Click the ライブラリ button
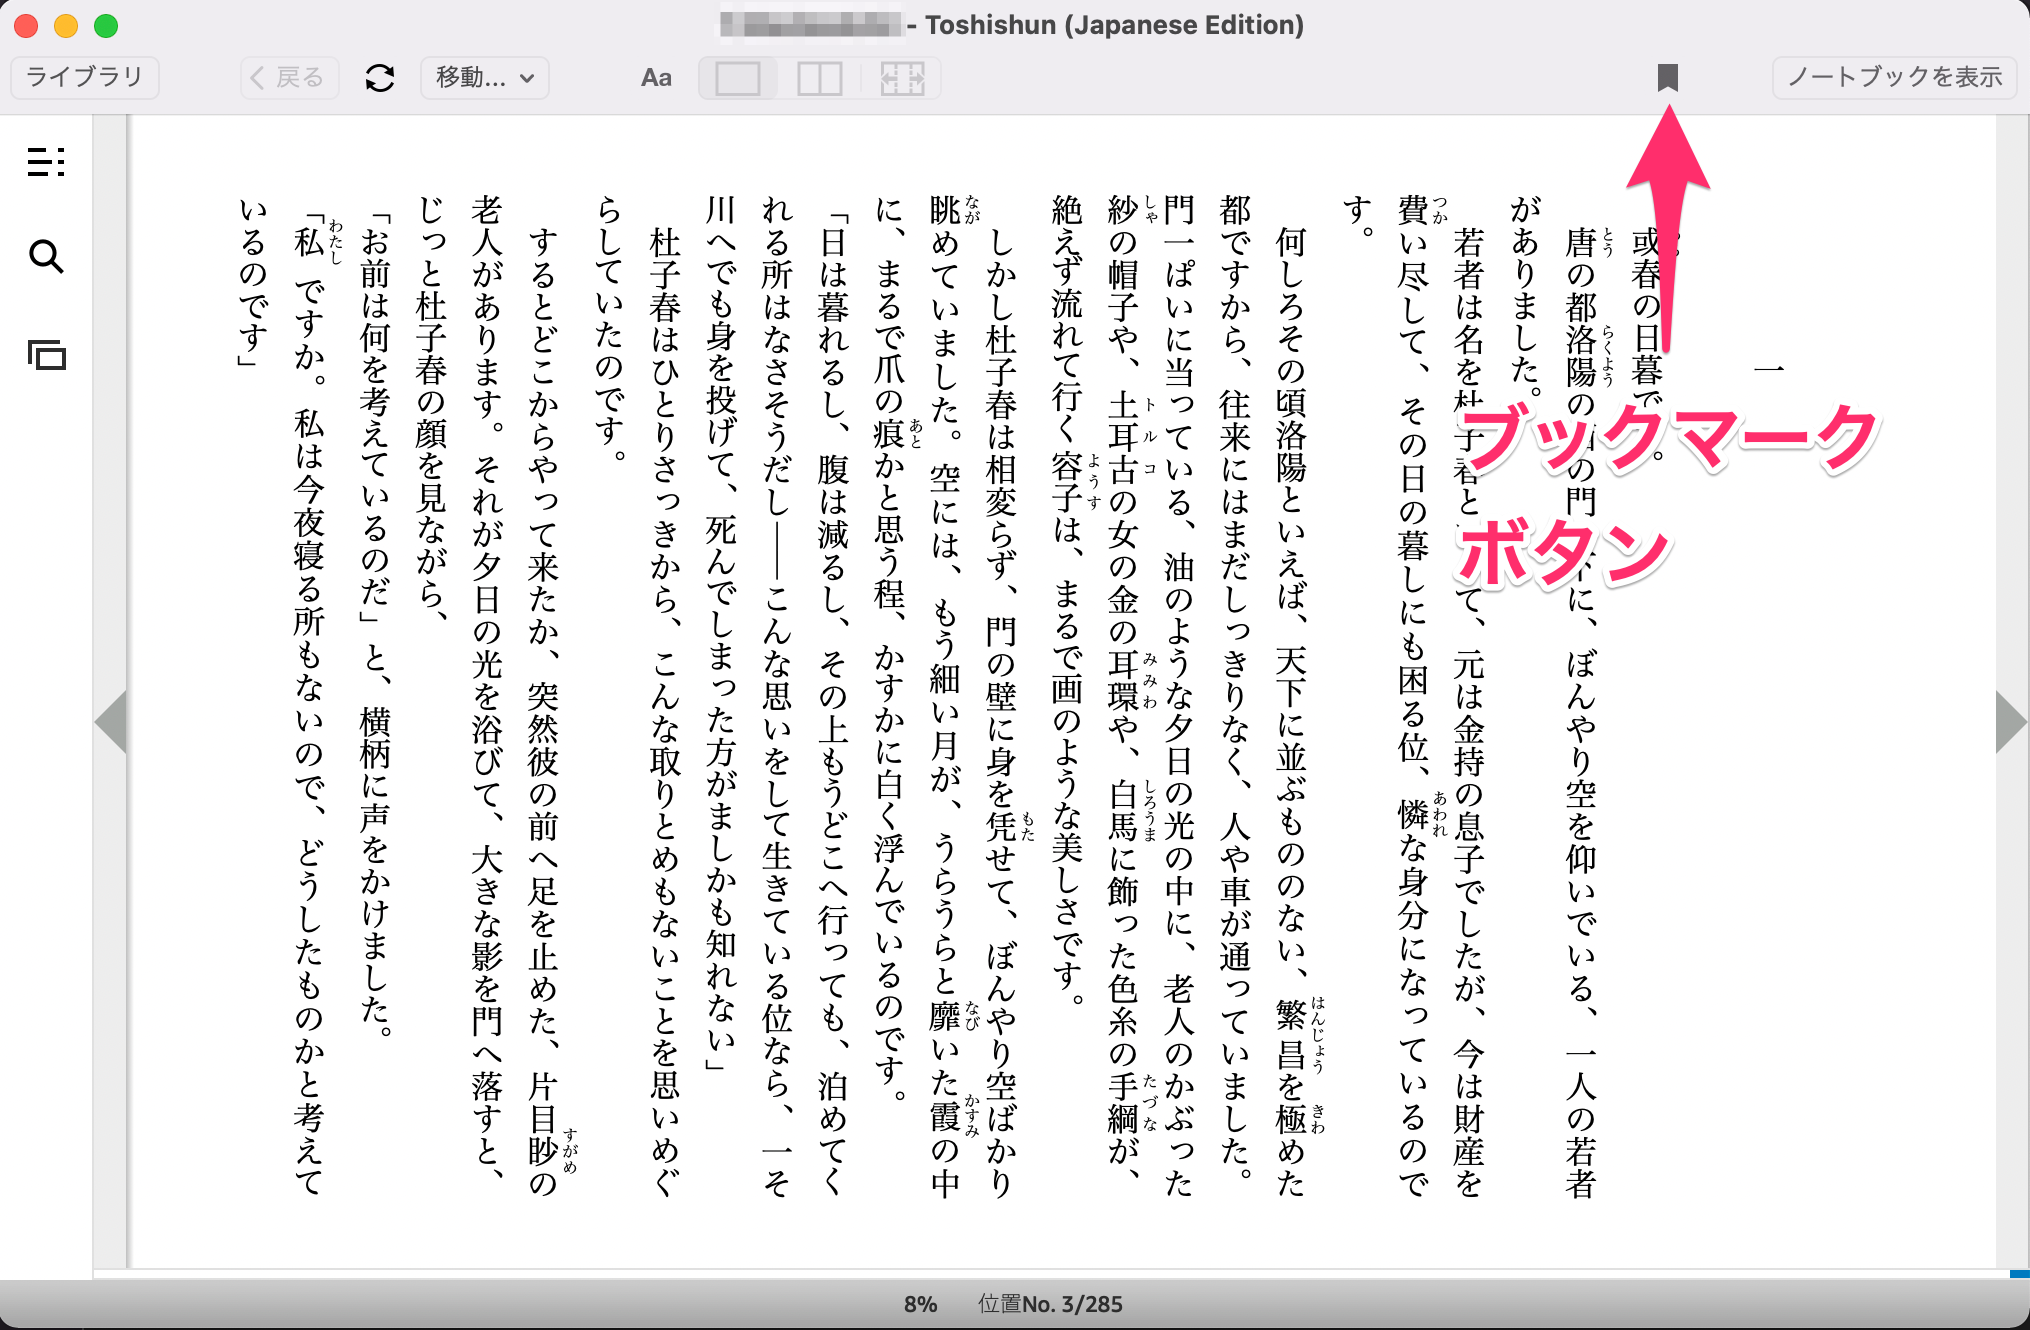Viewport: 2030px width, 1330px height. click(85, 77)
